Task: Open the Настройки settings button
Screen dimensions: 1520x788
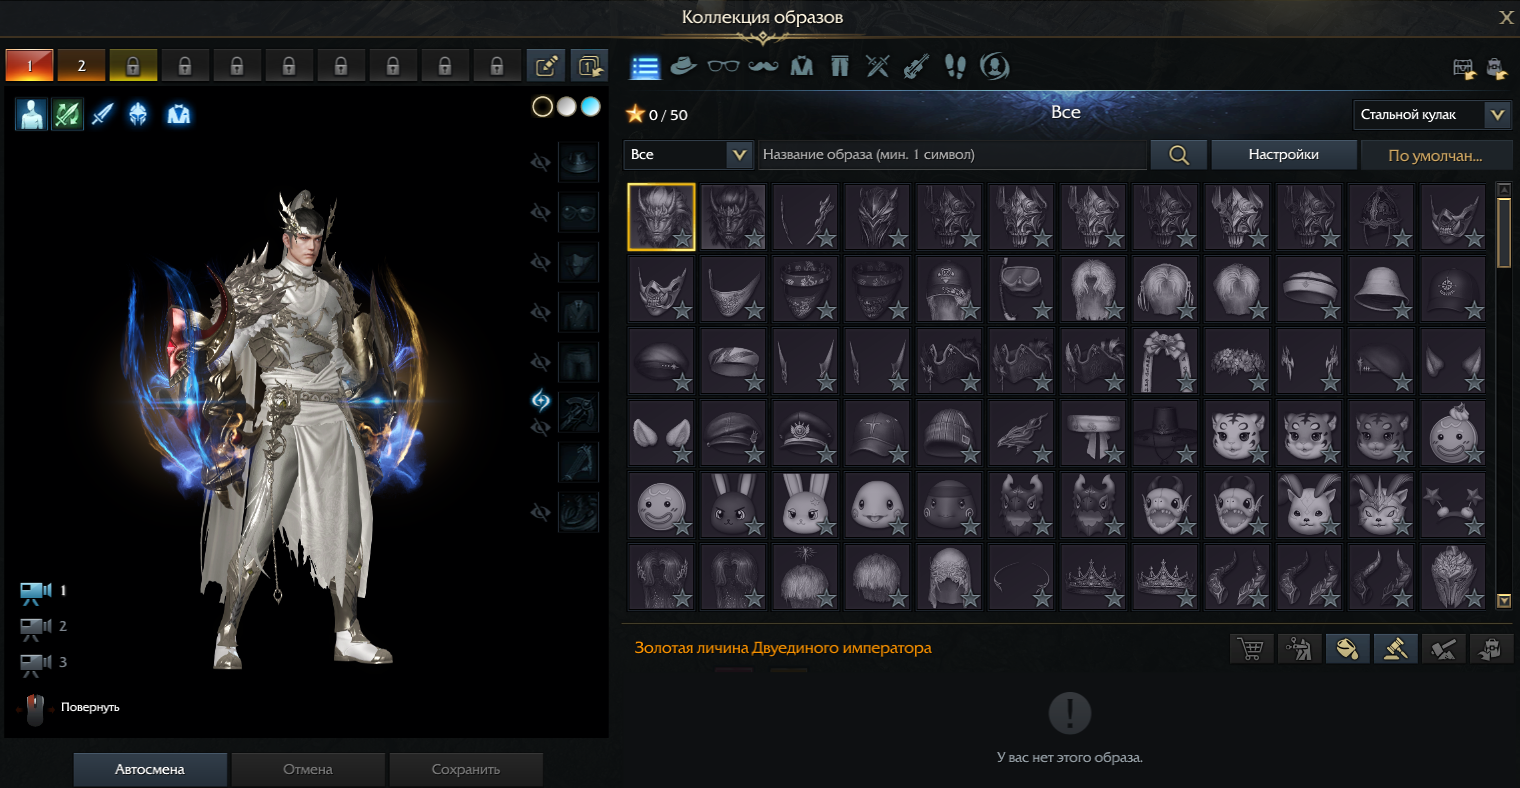Action: pos(1283,155)
